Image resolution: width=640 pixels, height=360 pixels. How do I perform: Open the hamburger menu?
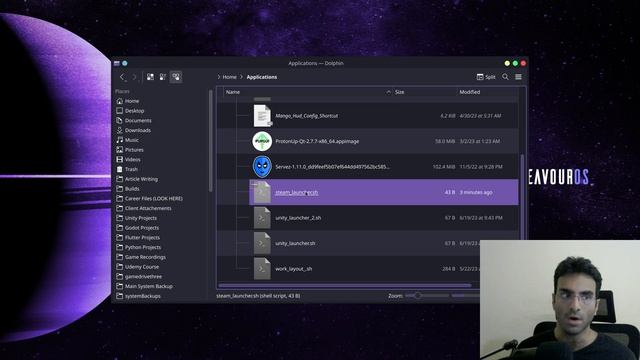(518, 77)
